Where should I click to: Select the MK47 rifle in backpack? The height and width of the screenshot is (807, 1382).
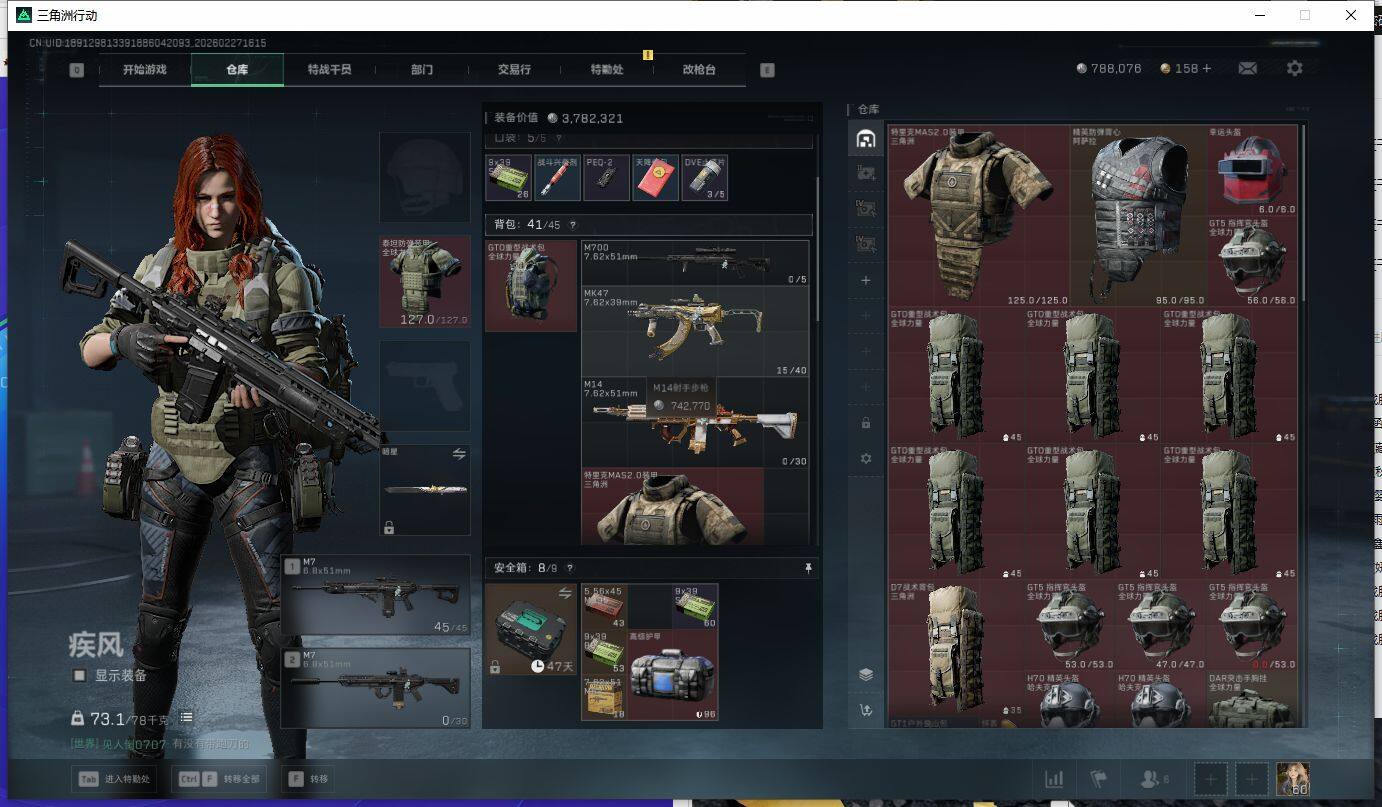coord(695,331)
